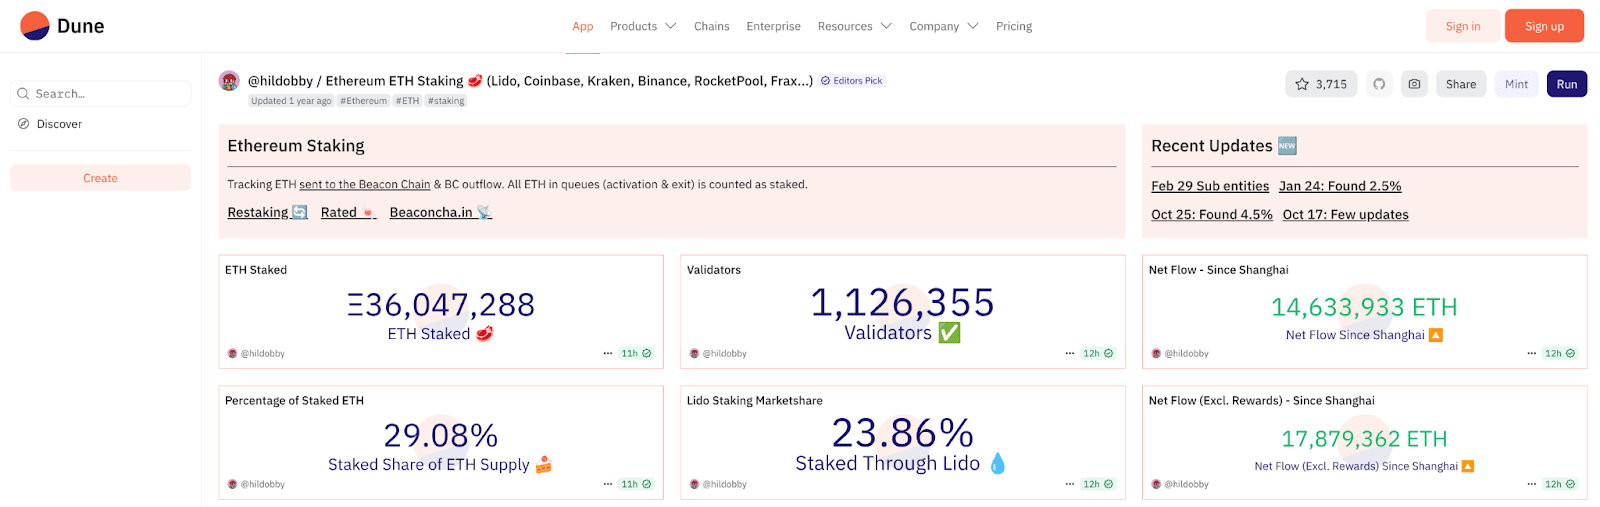Open the Restaking link
Screen dimensions: 1600x507
tap(268, 212)
